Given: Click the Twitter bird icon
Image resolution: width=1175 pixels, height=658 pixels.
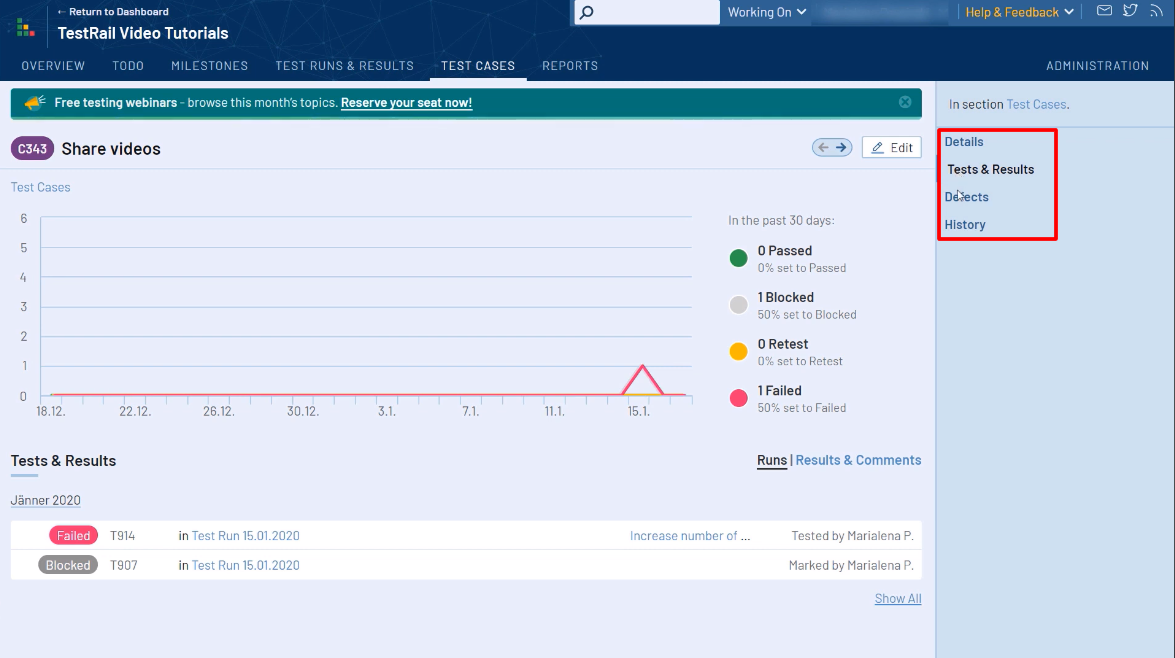Looking at the screenshot, I should point(1130,11).
